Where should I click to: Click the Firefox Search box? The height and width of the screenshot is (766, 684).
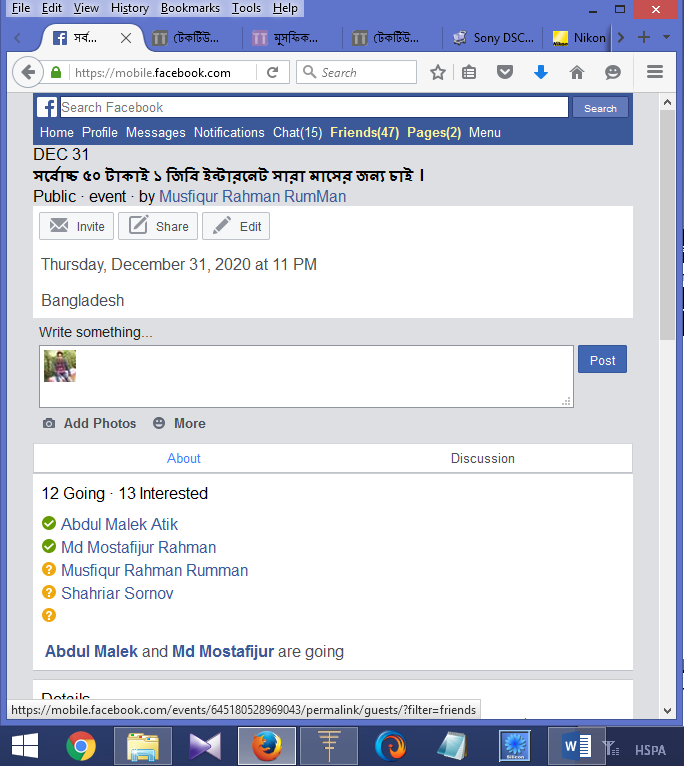[356, 72]
